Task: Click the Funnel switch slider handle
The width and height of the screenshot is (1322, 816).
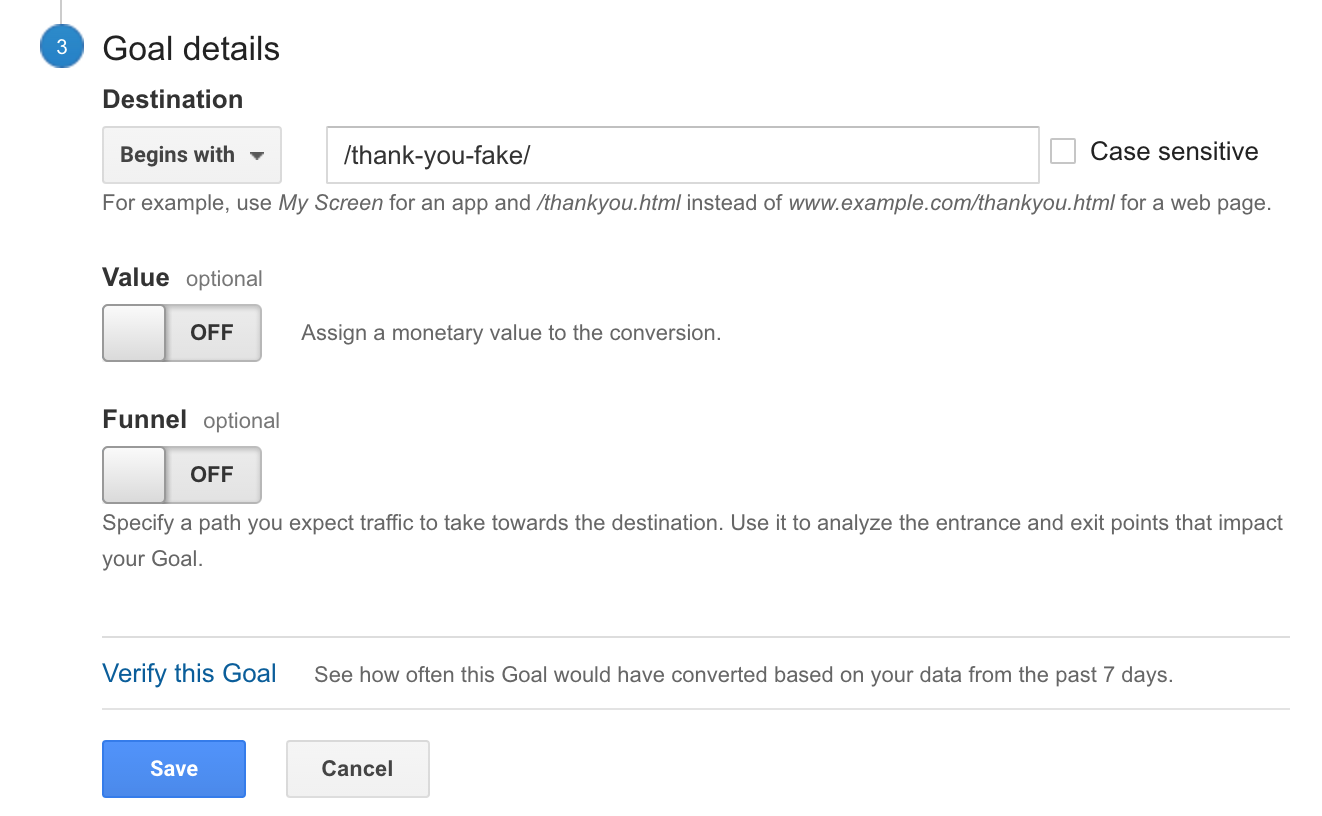Action: click(x=132, y=475)
